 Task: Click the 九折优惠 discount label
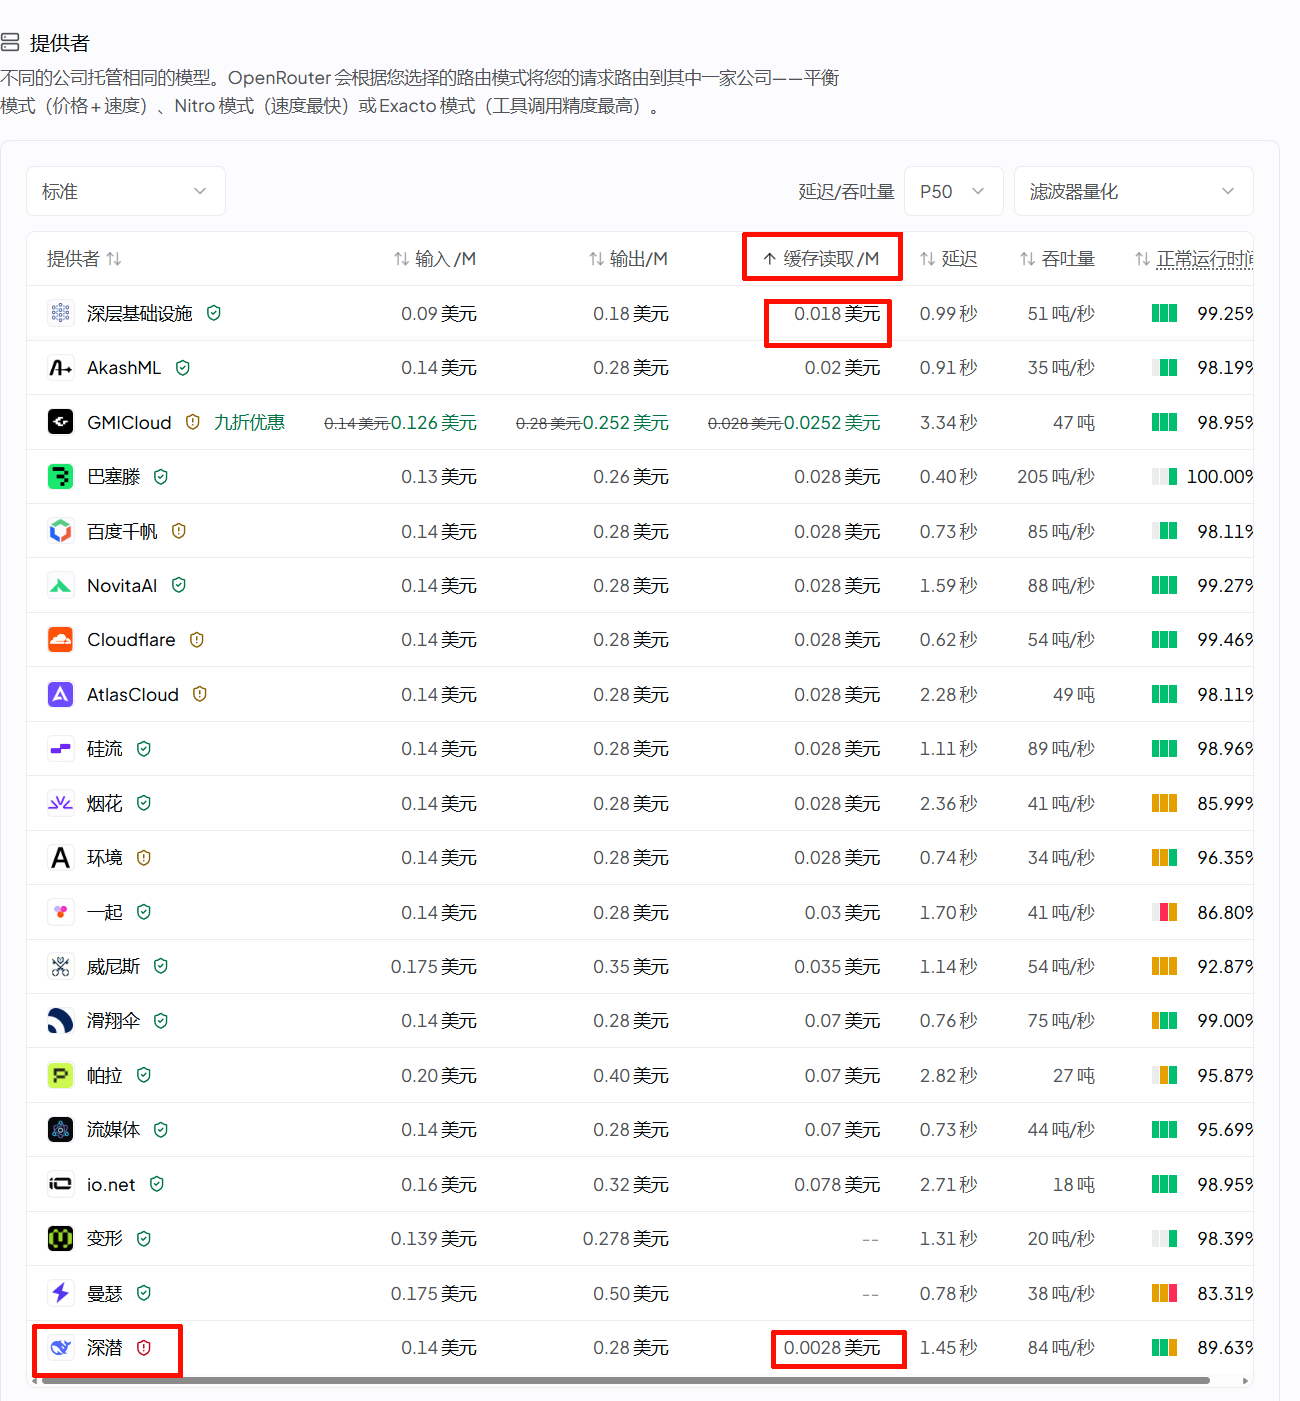click(x=249, y=422)
